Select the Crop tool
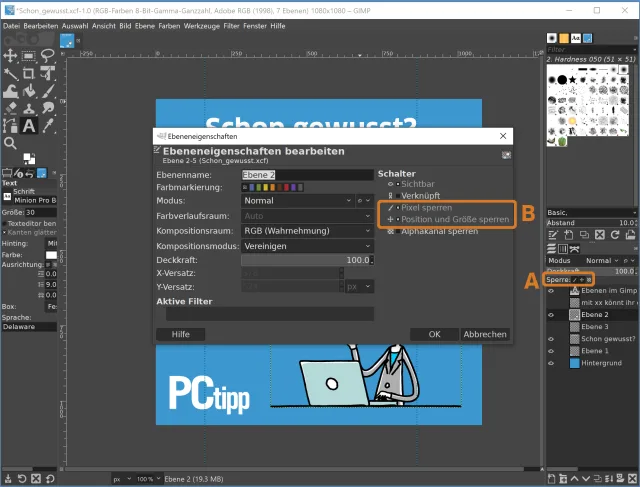 pyautogui.click(x=29, y=73)
